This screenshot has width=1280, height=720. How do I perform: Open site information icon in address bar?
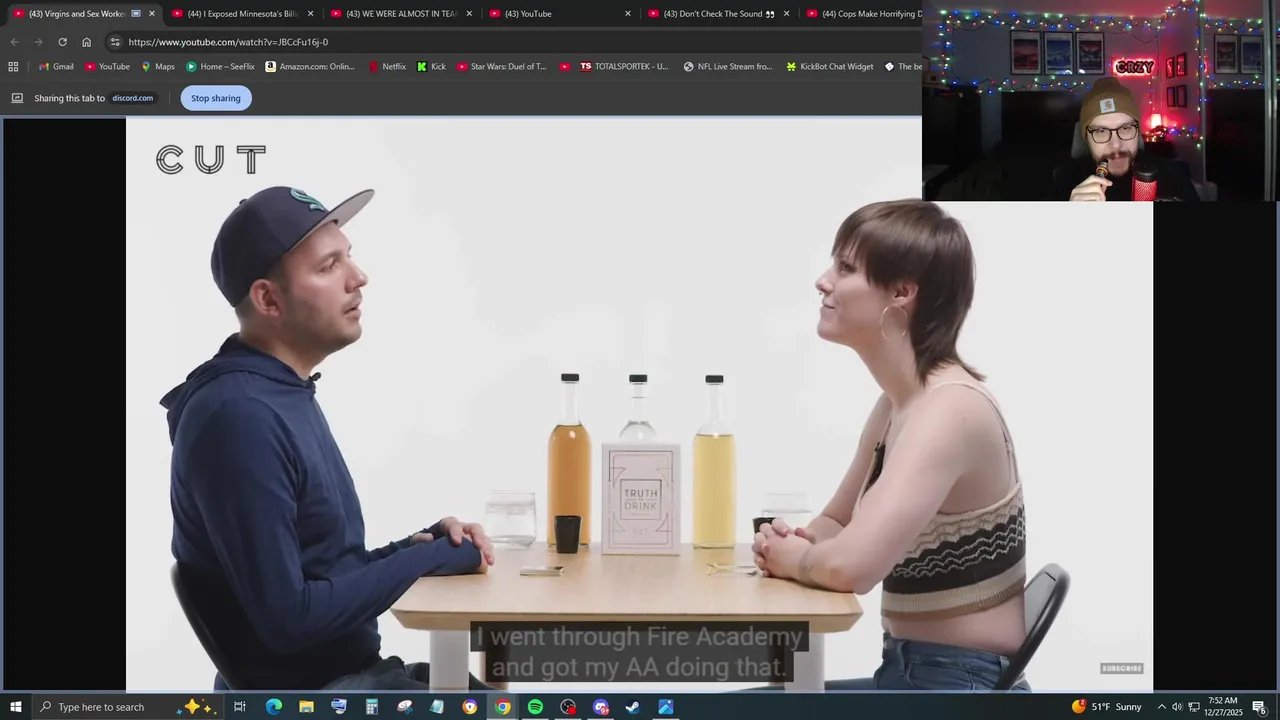(x=115, y=42)
